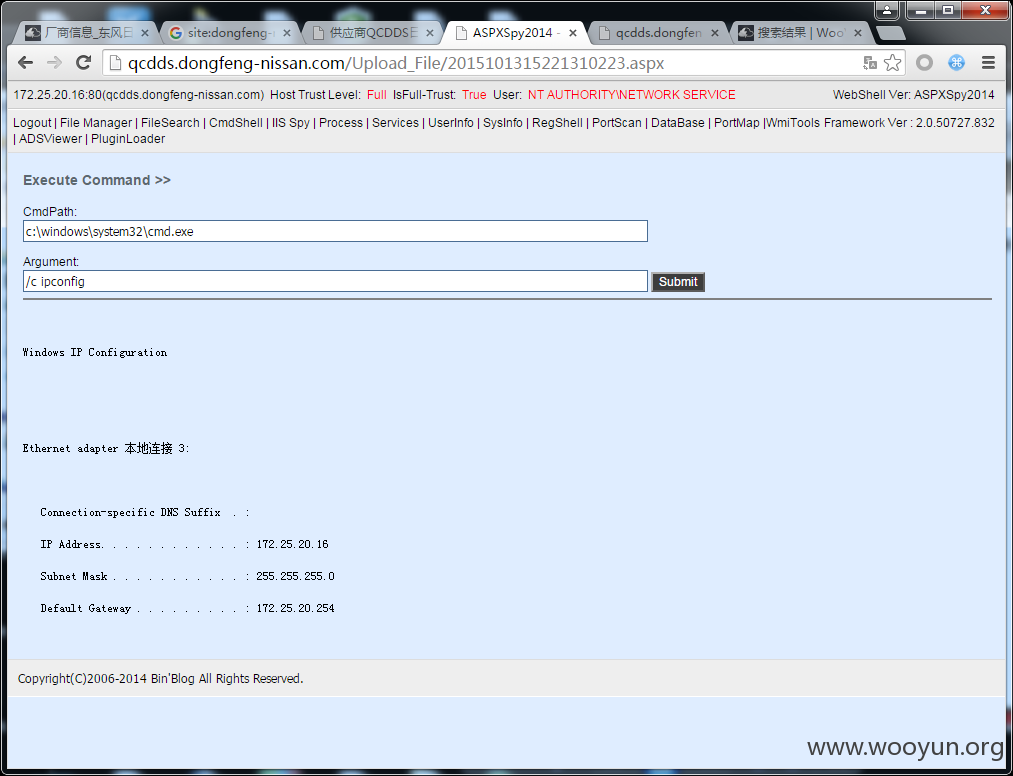Click the user profile icon in the title bar
The image size is (1013, 776).
pyautogui.click(x=888, y=10)
